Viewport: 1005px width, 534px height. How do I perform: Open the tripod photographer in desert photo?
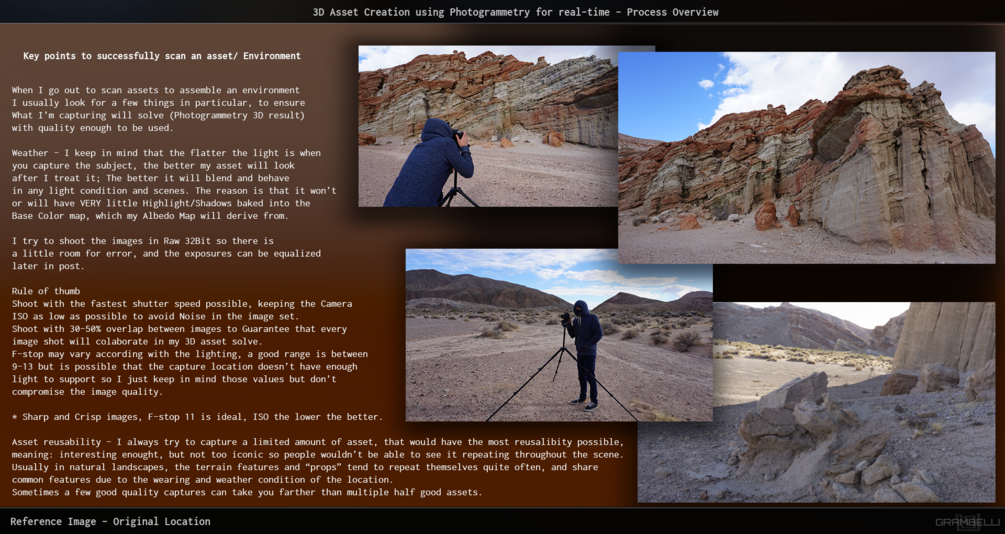[559, 335]
